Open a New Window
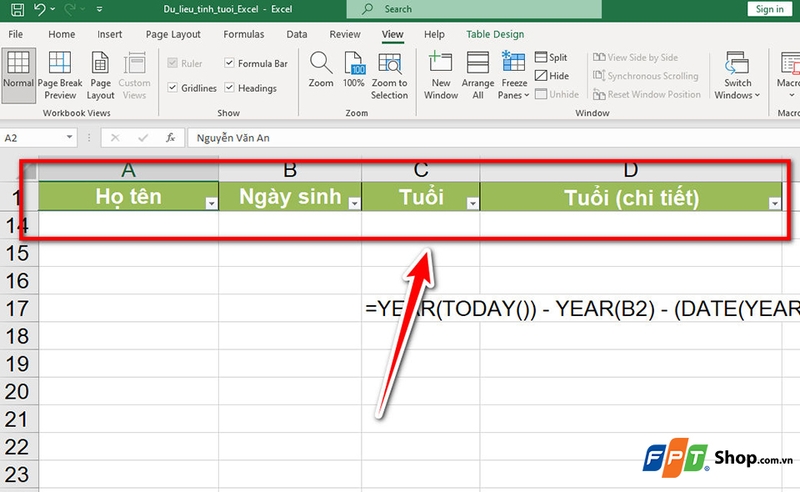 pyautogui.click(x=441, y=75)
